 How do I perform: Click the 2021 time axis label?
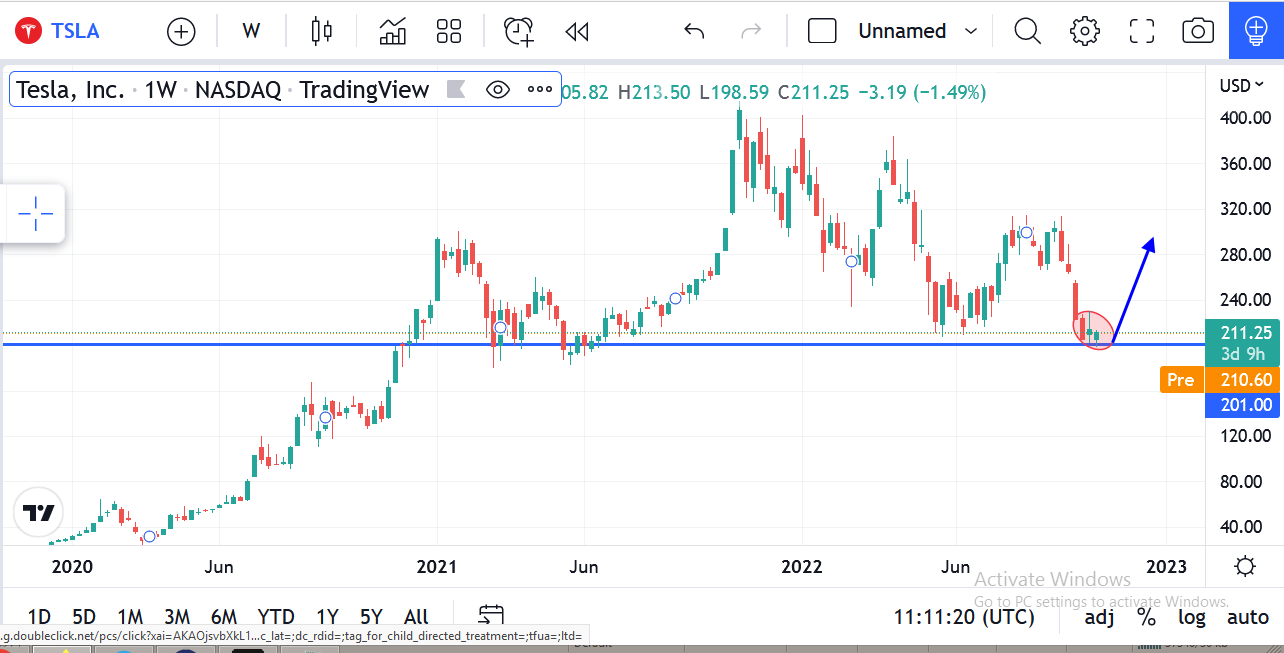pyautogui.click(x=436, y=567)
